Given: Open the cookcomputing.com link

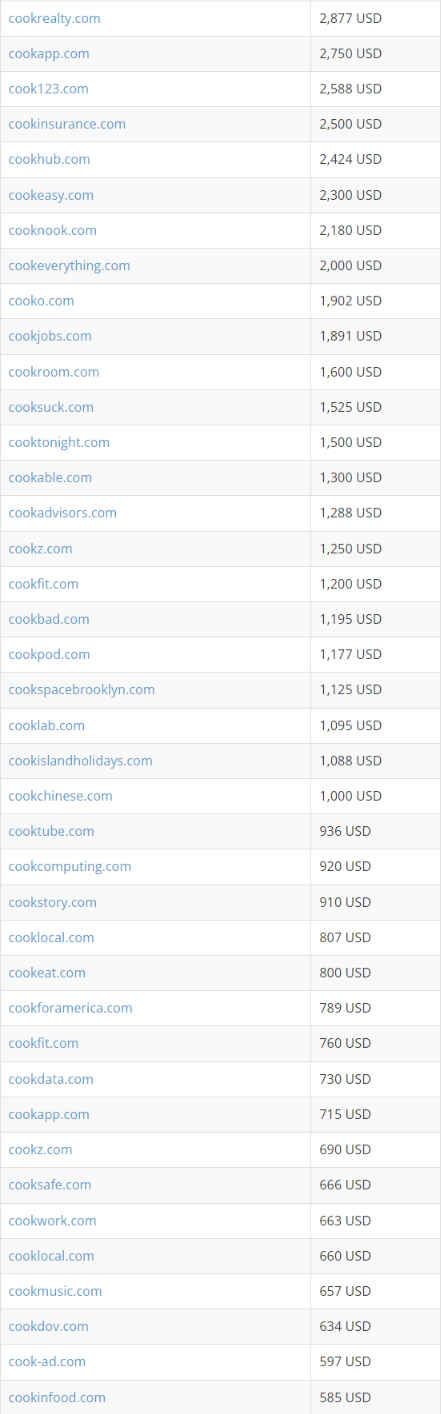Looking at the screenshot, I should [x=69, y=867].
